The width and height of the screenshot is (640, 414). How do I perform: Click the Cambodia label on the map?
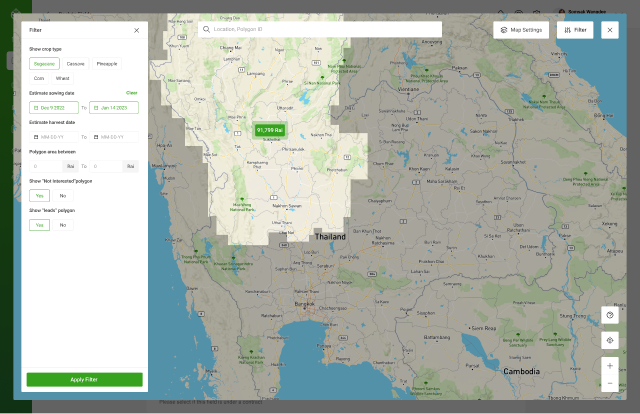click(521, 372)
